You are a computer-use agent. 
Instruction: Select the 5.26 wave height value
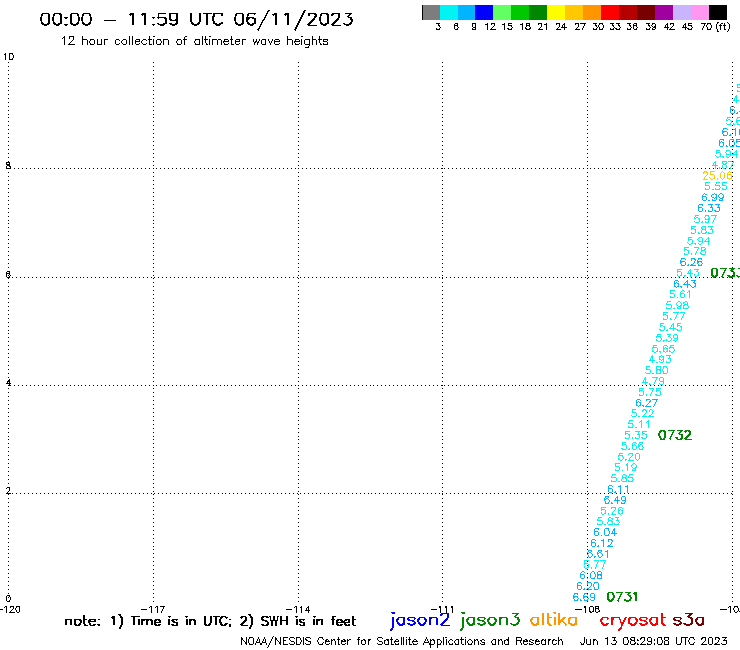[x=612, y=511]
